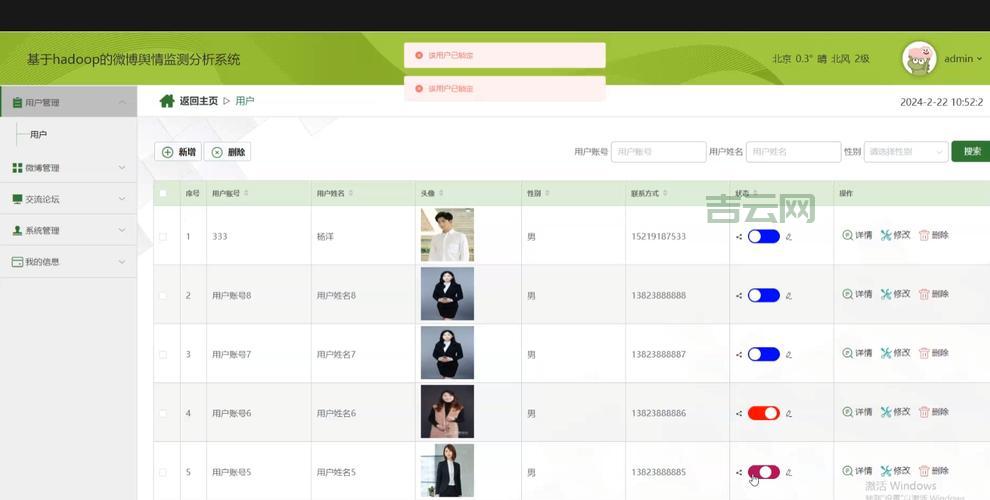Screen dimensions: 990x500
Task: Toggle the status switch for user 333
Action: [x=763, y=237]
